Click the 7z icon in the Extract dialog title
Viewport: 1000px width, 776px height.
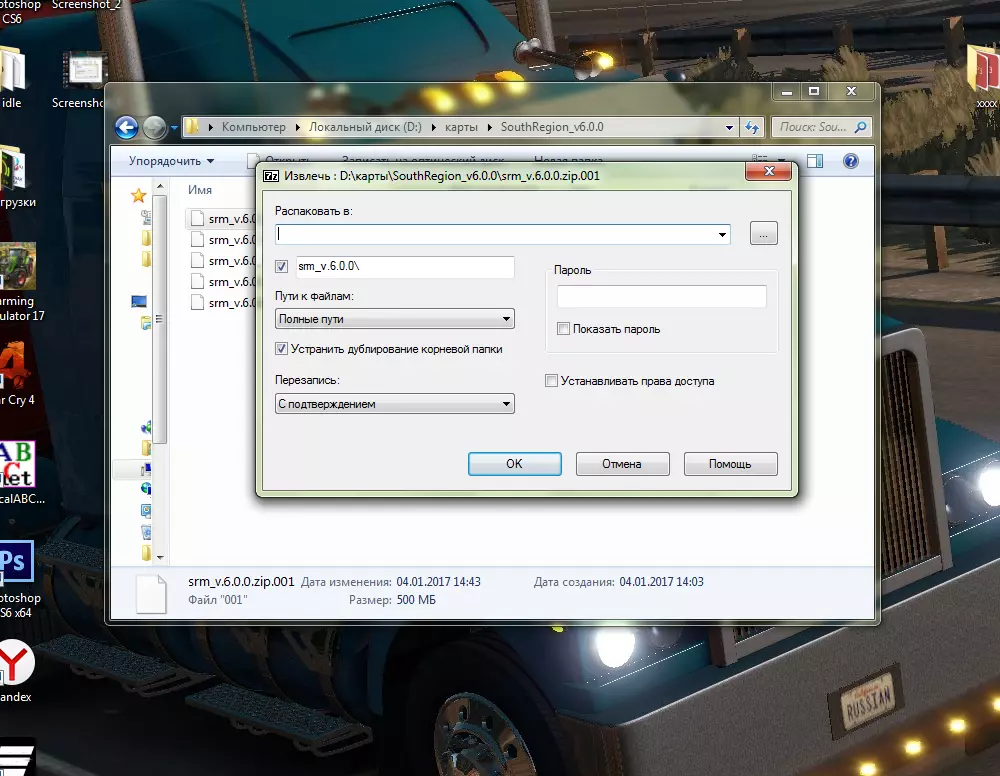click(x=271, y=176)
